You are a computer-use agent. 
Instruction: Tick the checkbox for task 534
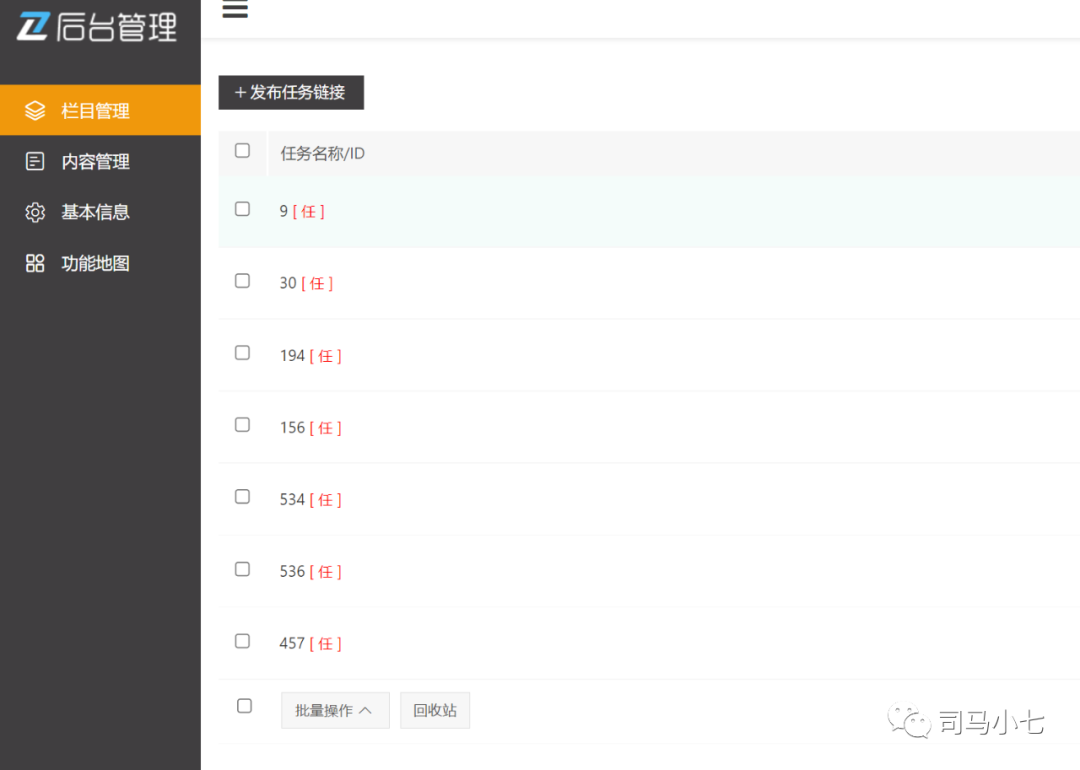click(x=242, y=497)
